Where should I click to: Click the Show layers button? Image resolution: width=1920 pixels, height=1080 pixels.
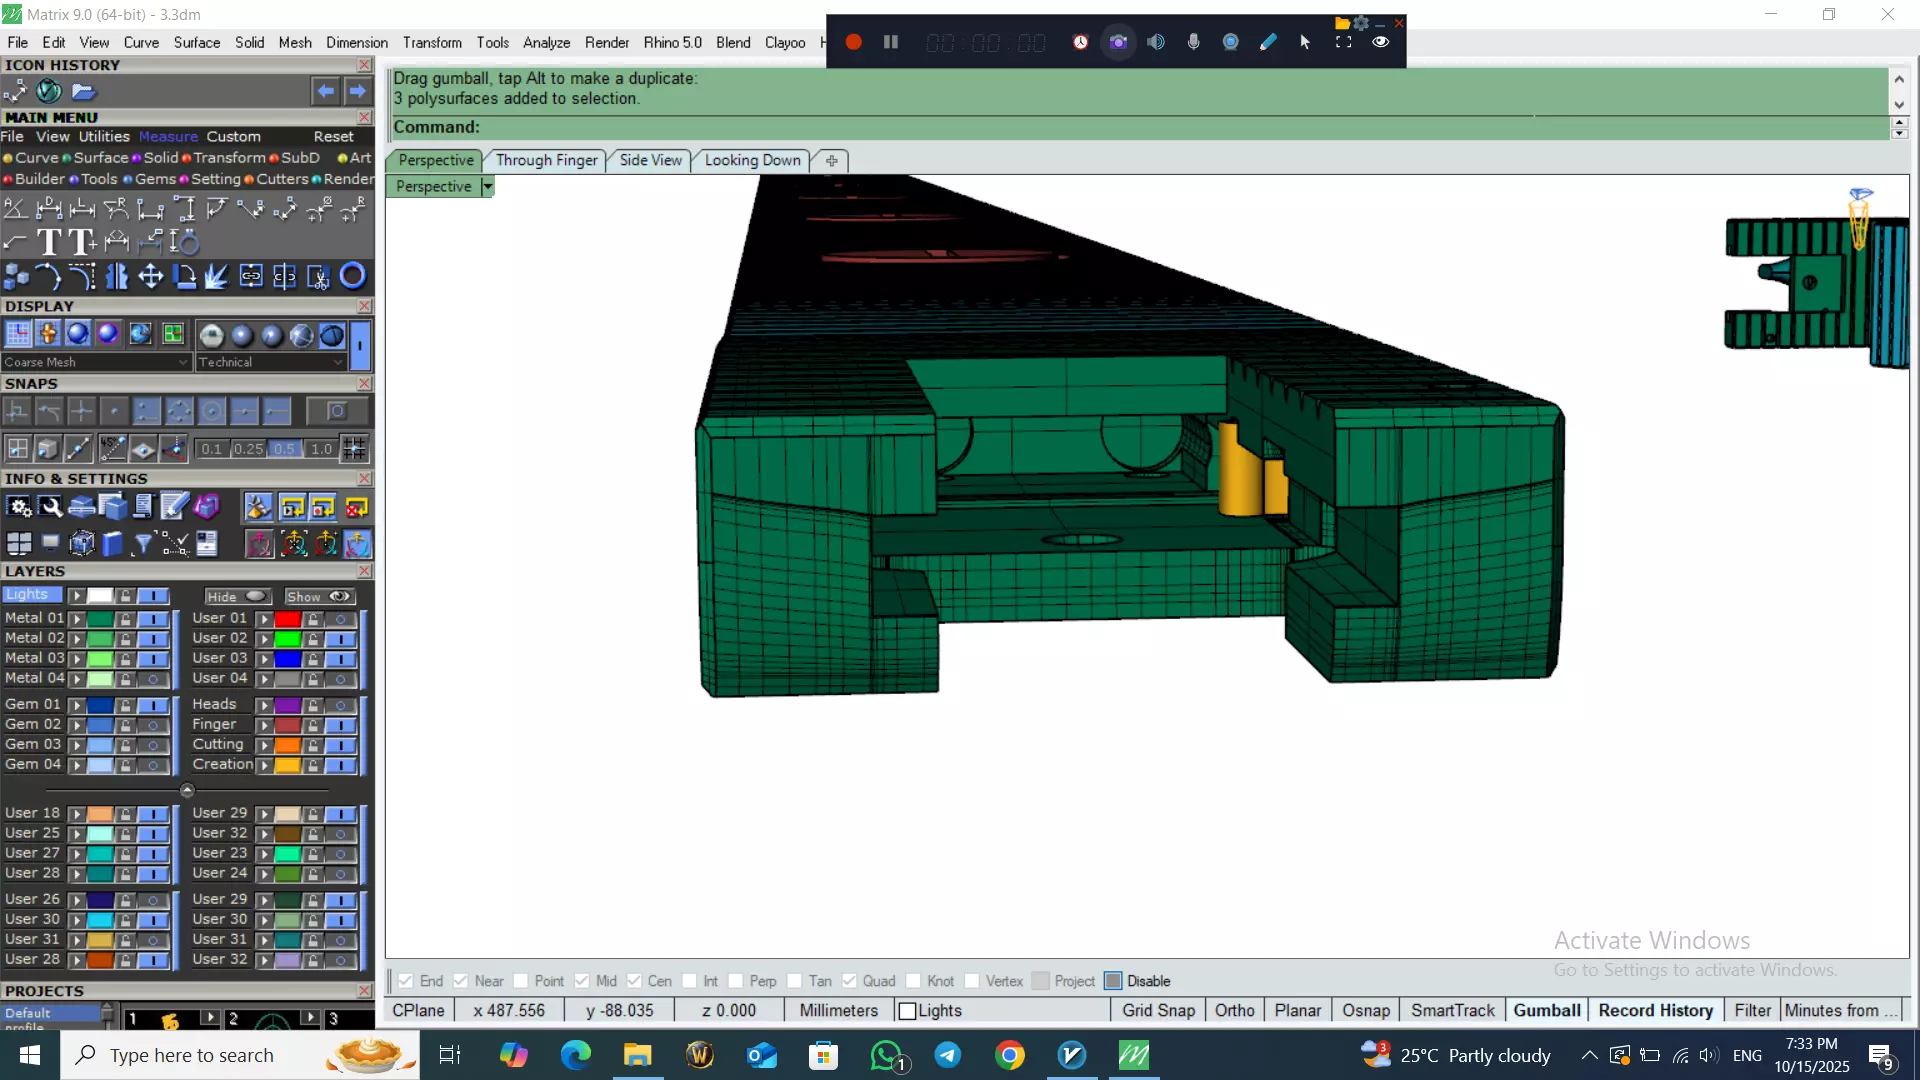(319, 596)
